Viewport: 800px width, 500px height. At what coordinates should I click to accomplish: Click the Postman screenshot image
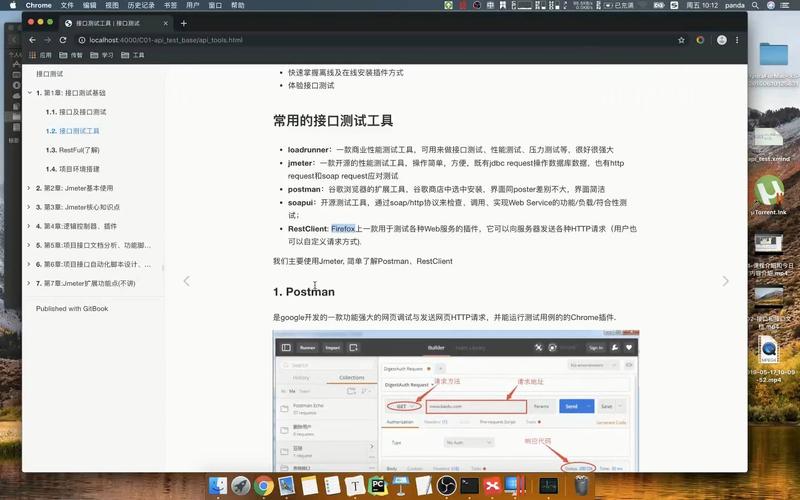click(x=456, y=401)
